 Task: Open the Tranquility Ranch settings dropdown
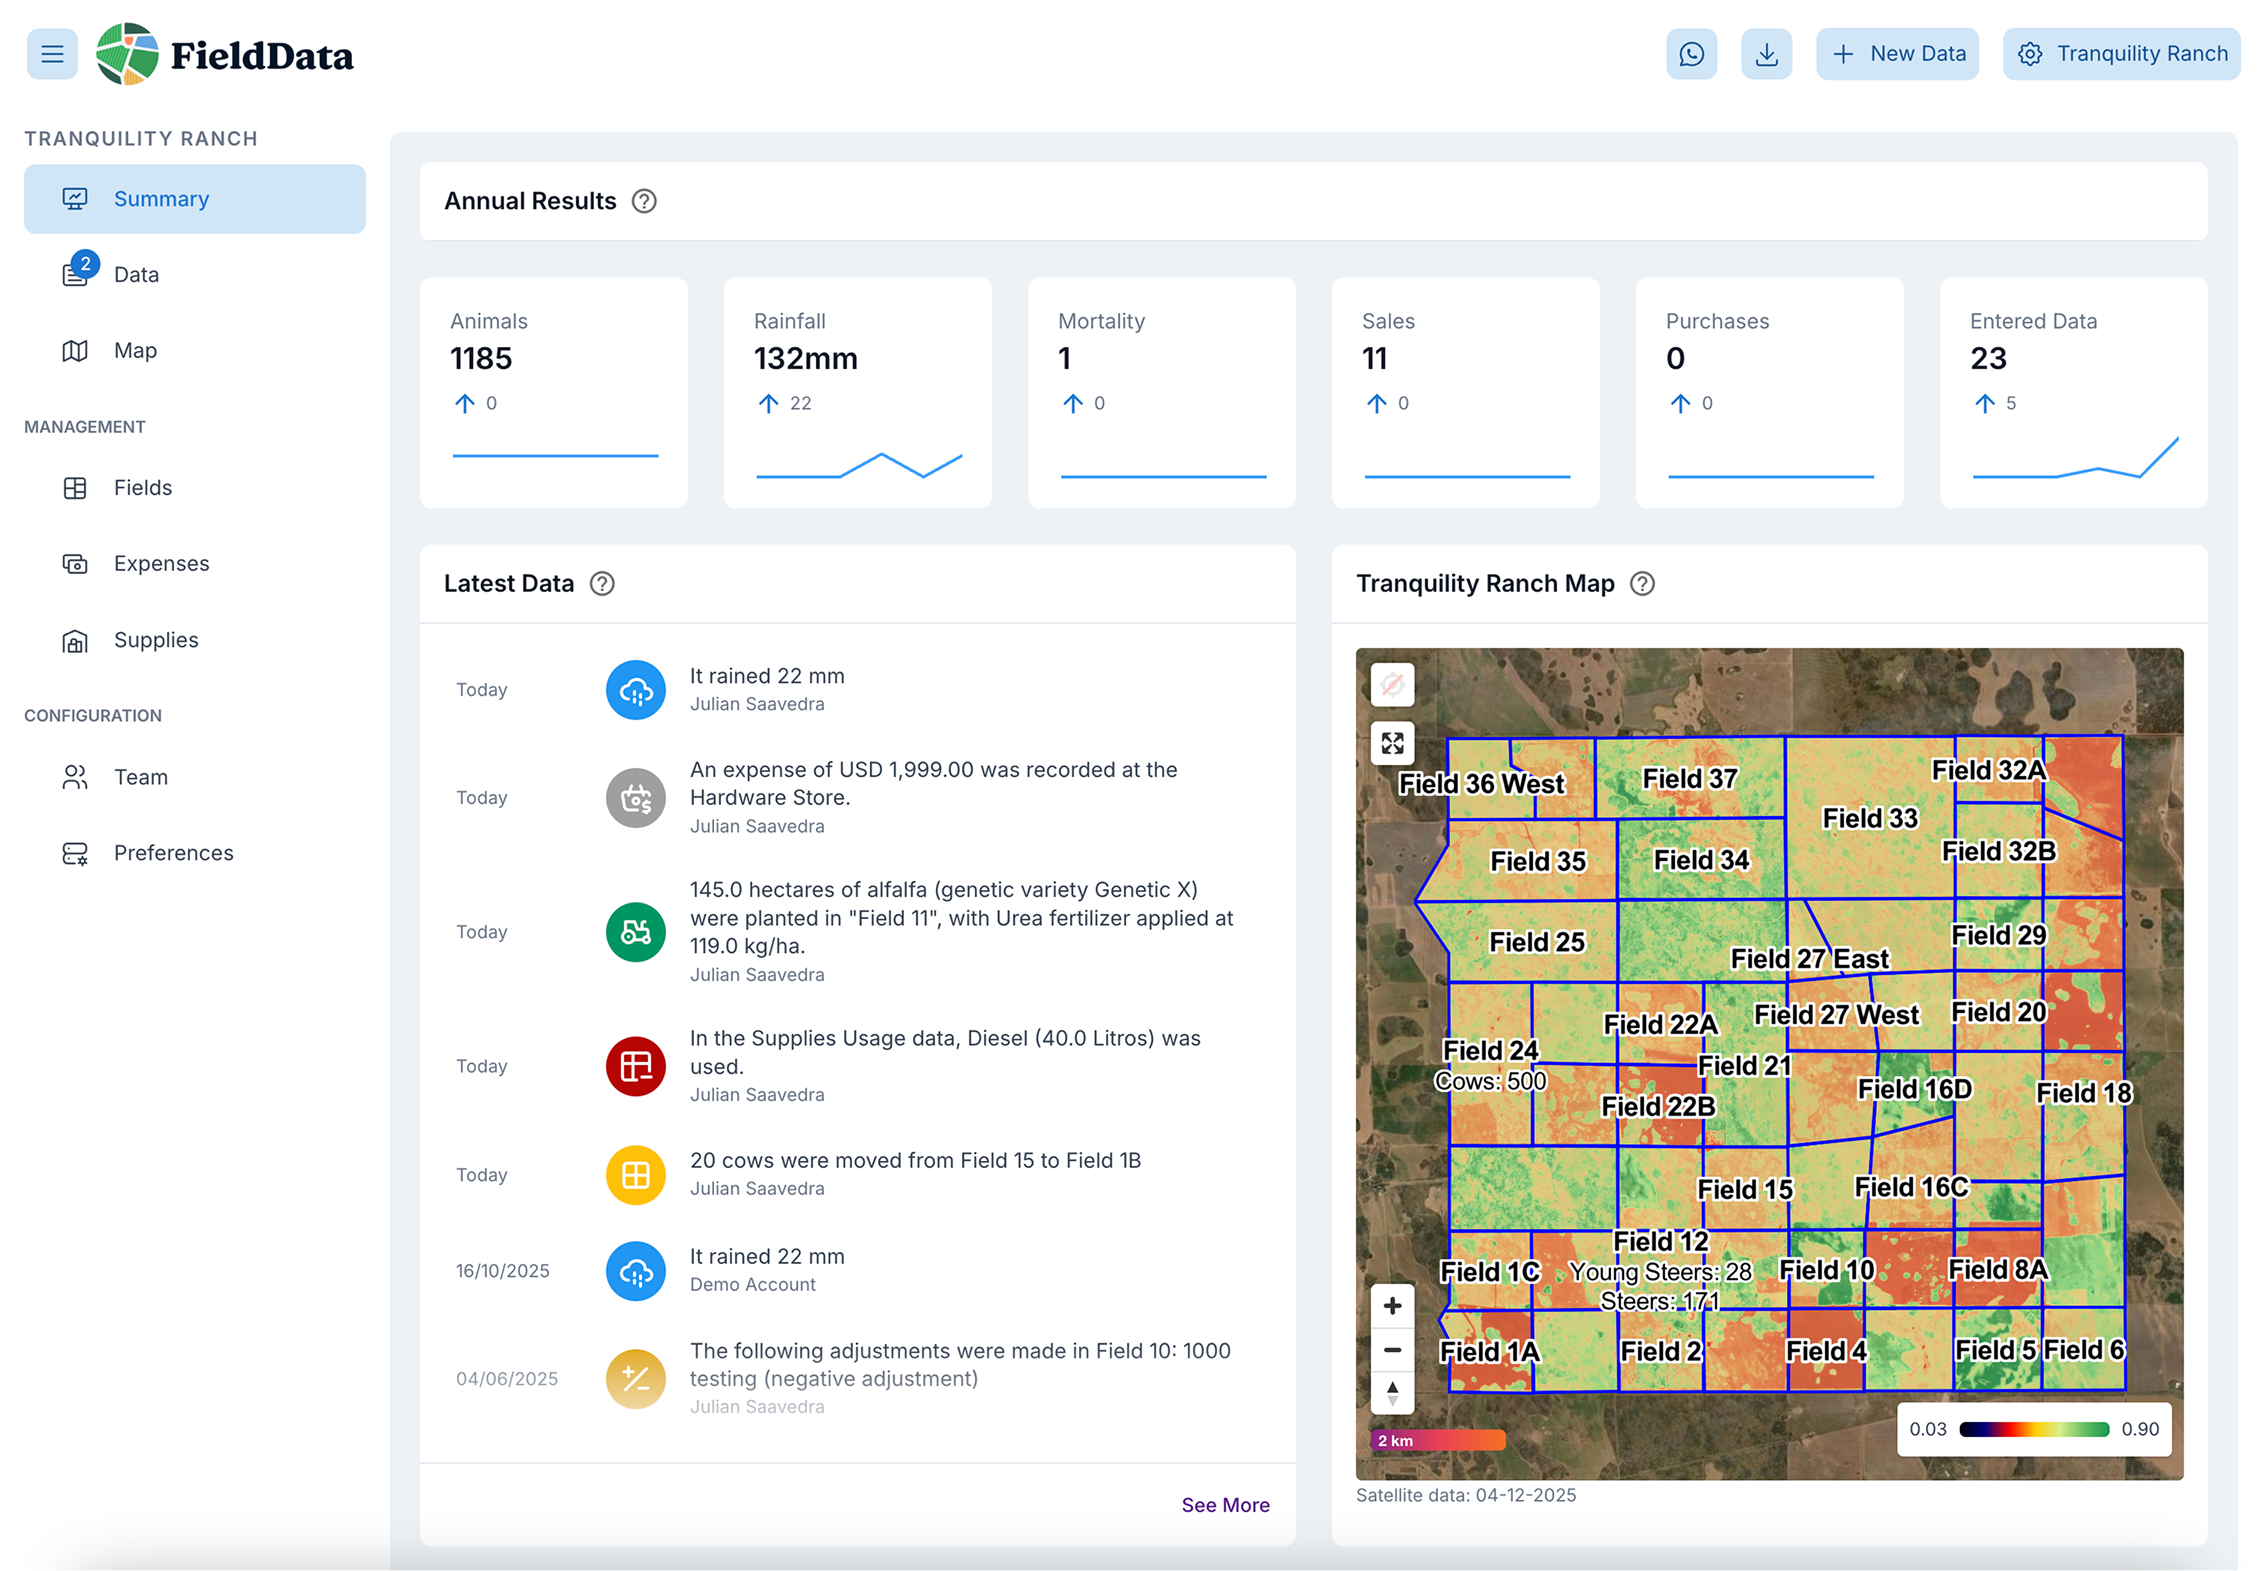pyautogui.click(x=2121, y=54)
